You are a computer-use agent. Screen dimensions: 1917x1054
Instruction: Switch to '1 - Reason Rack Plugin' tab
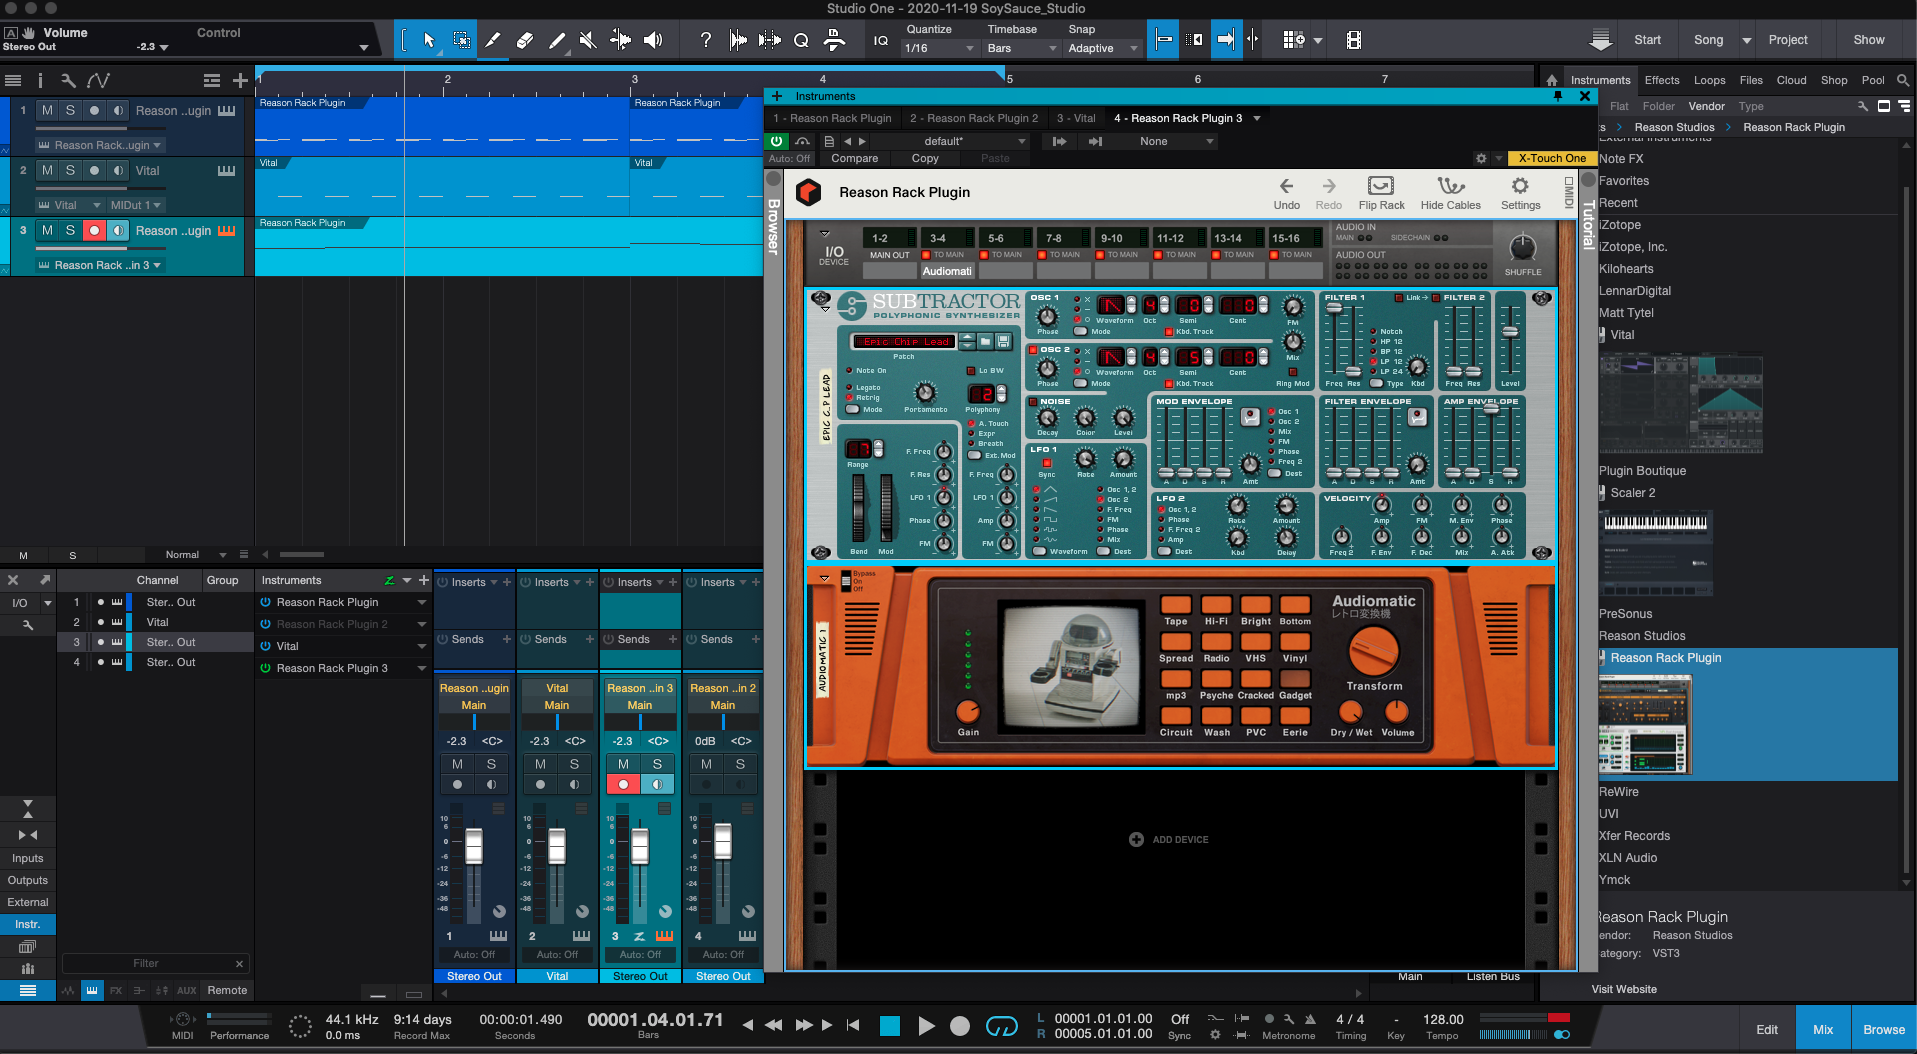832,118
